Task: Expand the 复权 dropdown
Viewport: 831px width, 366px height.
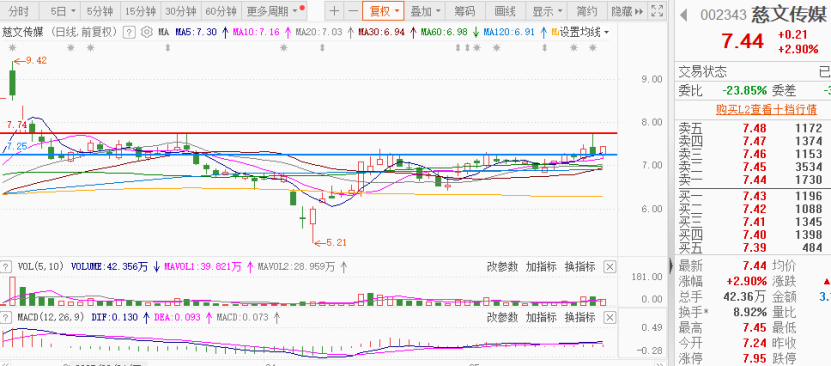Action: click(x=384, y=11)
